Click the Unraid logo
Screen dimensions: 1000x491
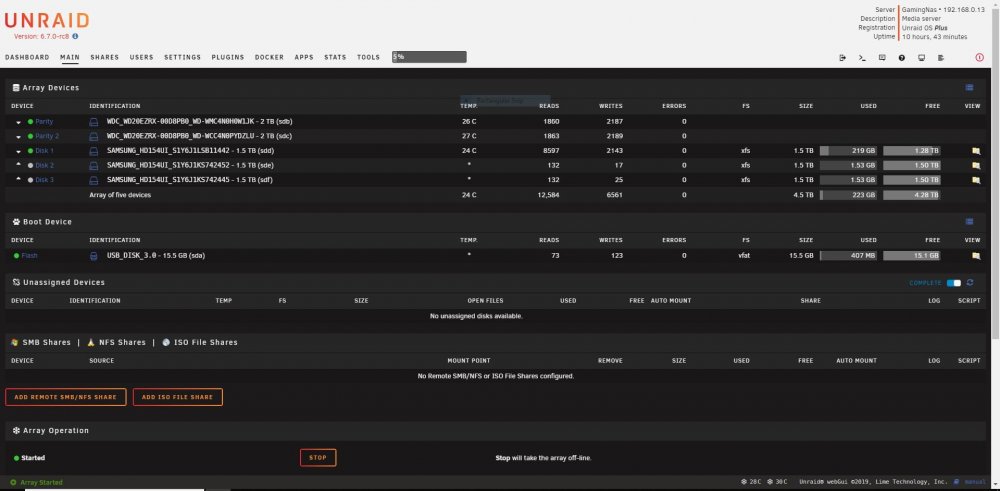point(47,20)
